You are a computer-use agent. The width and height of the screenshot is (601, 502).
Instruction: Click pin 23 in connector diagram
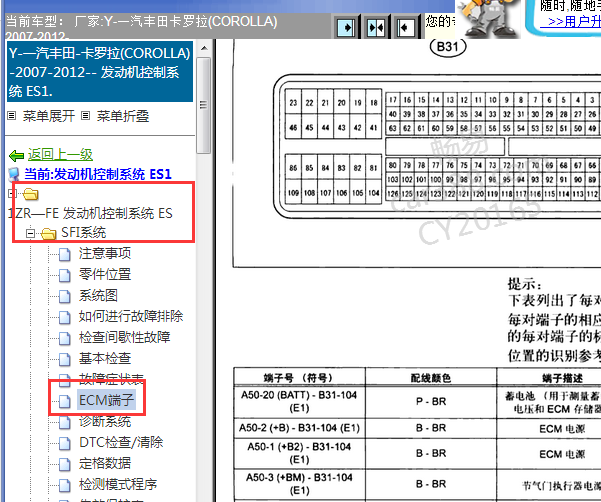293,103
